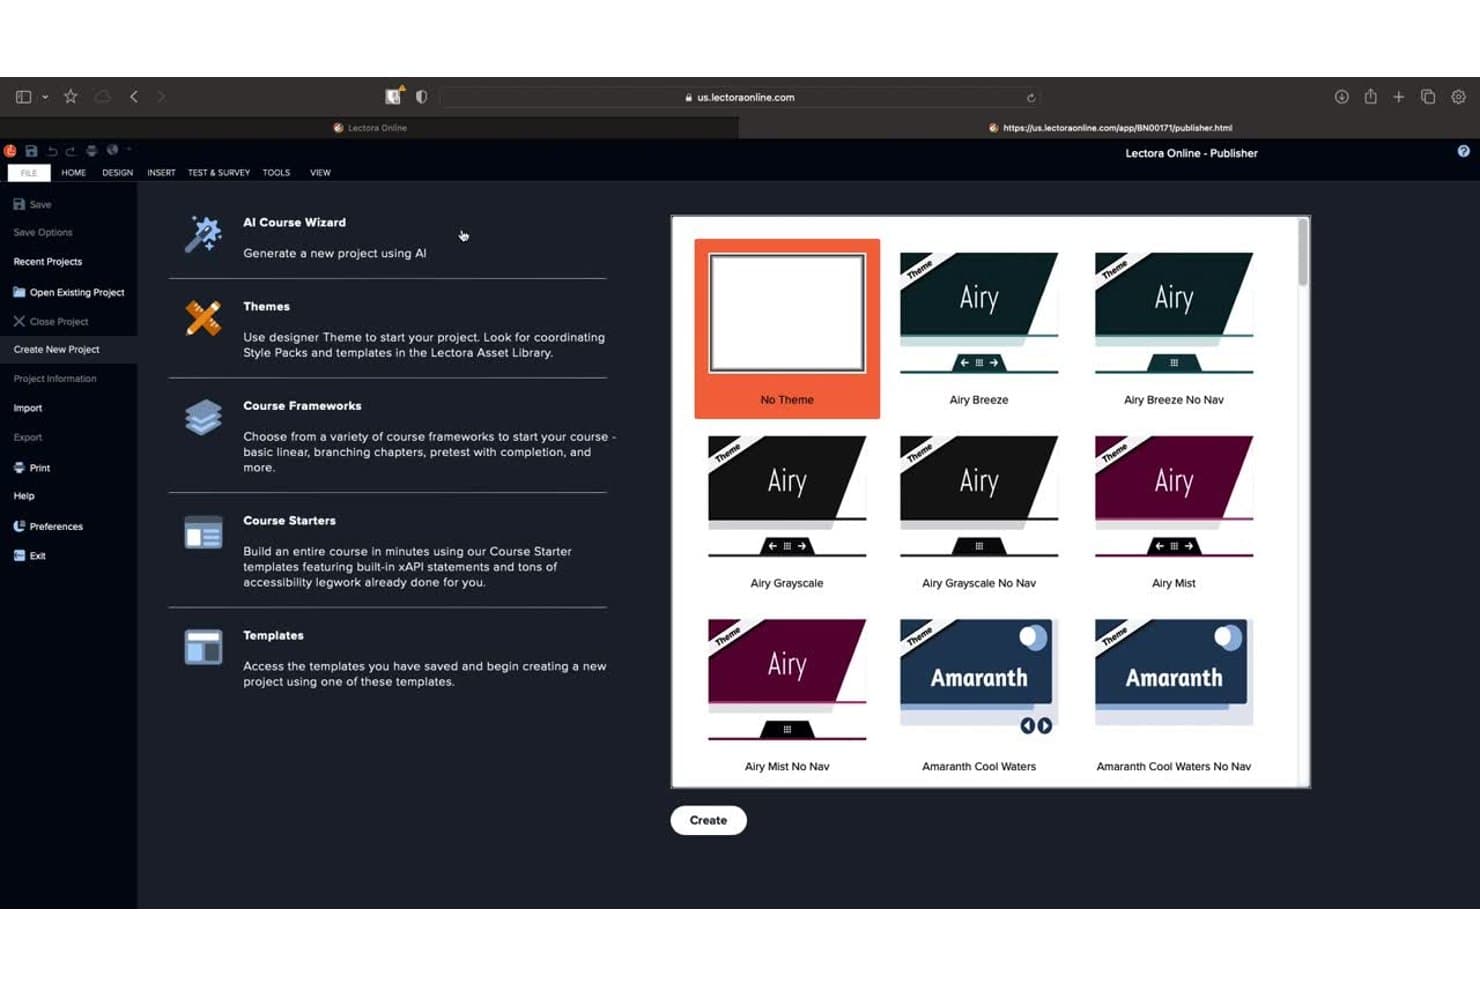1480x987 pixels.
Task: Open the VIEW ribbon tab
Action: [x=320, y=173]
